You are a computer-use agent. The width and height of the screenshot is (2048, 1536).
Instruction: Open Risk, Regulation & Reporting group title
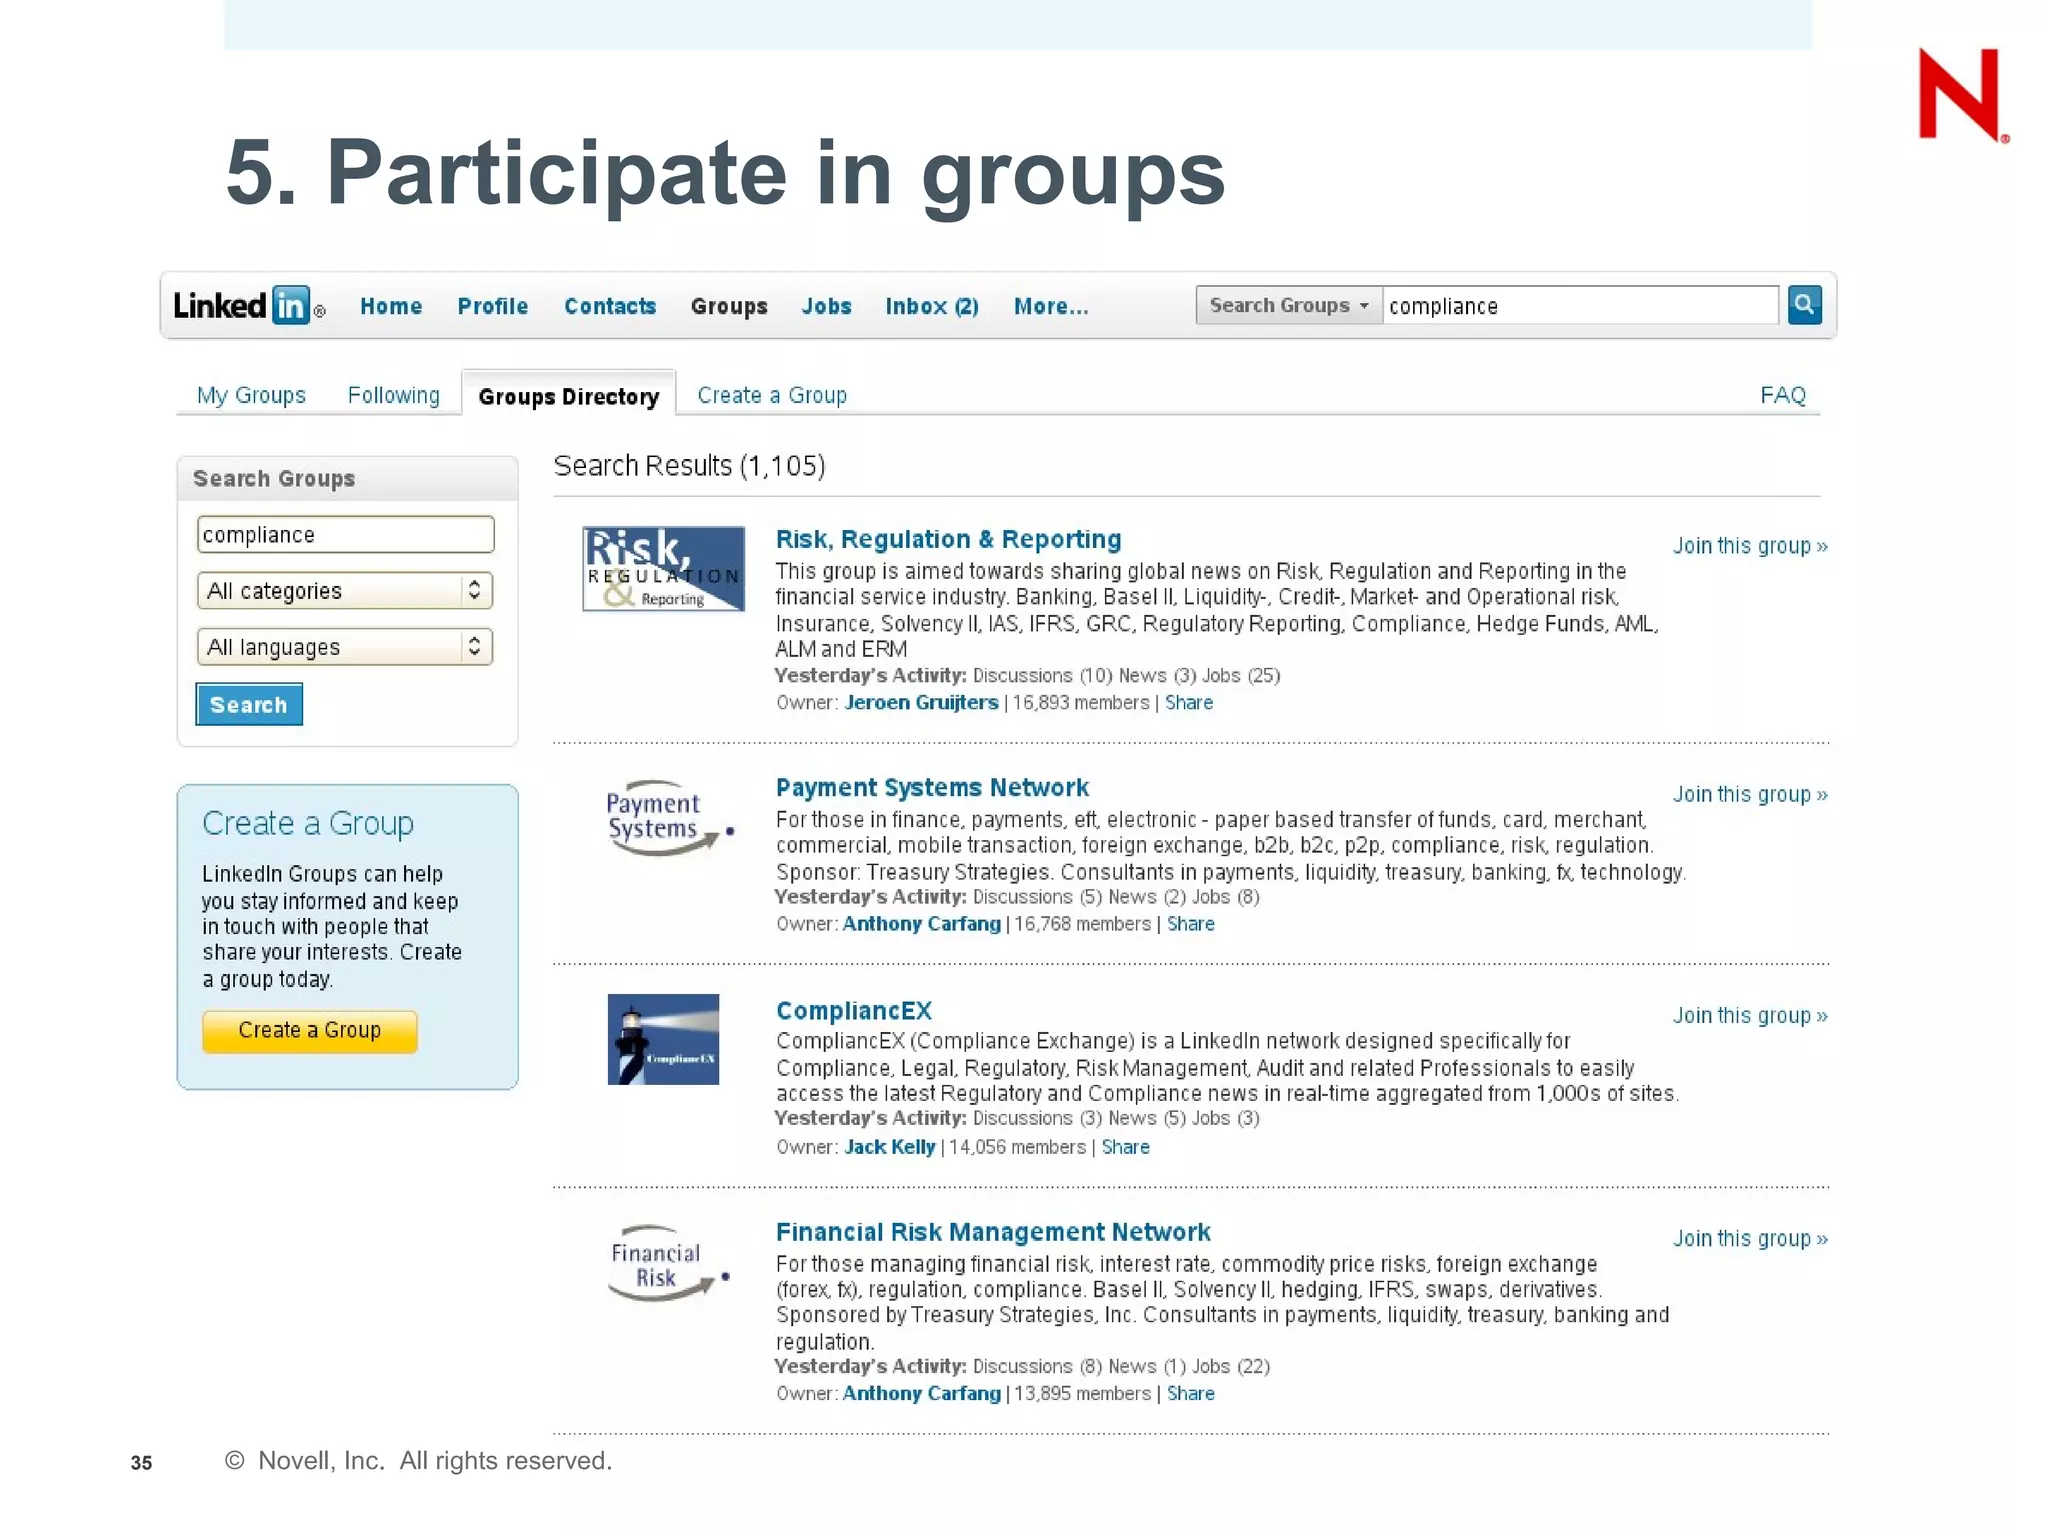(948, 539)
